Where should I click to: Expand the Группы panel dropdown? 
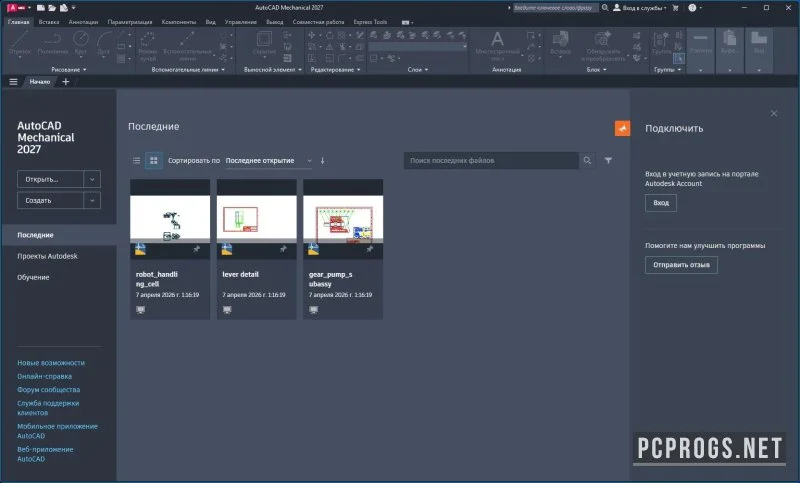[680, 69]
